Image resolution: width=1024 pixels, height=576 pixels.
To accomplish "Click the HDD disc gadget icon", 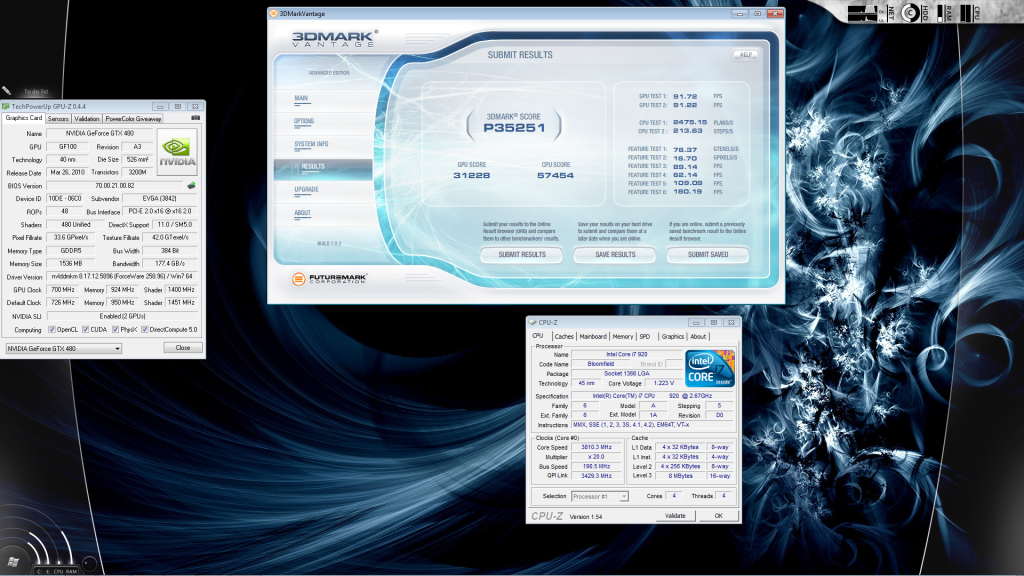I will click(x=909, y=13).
